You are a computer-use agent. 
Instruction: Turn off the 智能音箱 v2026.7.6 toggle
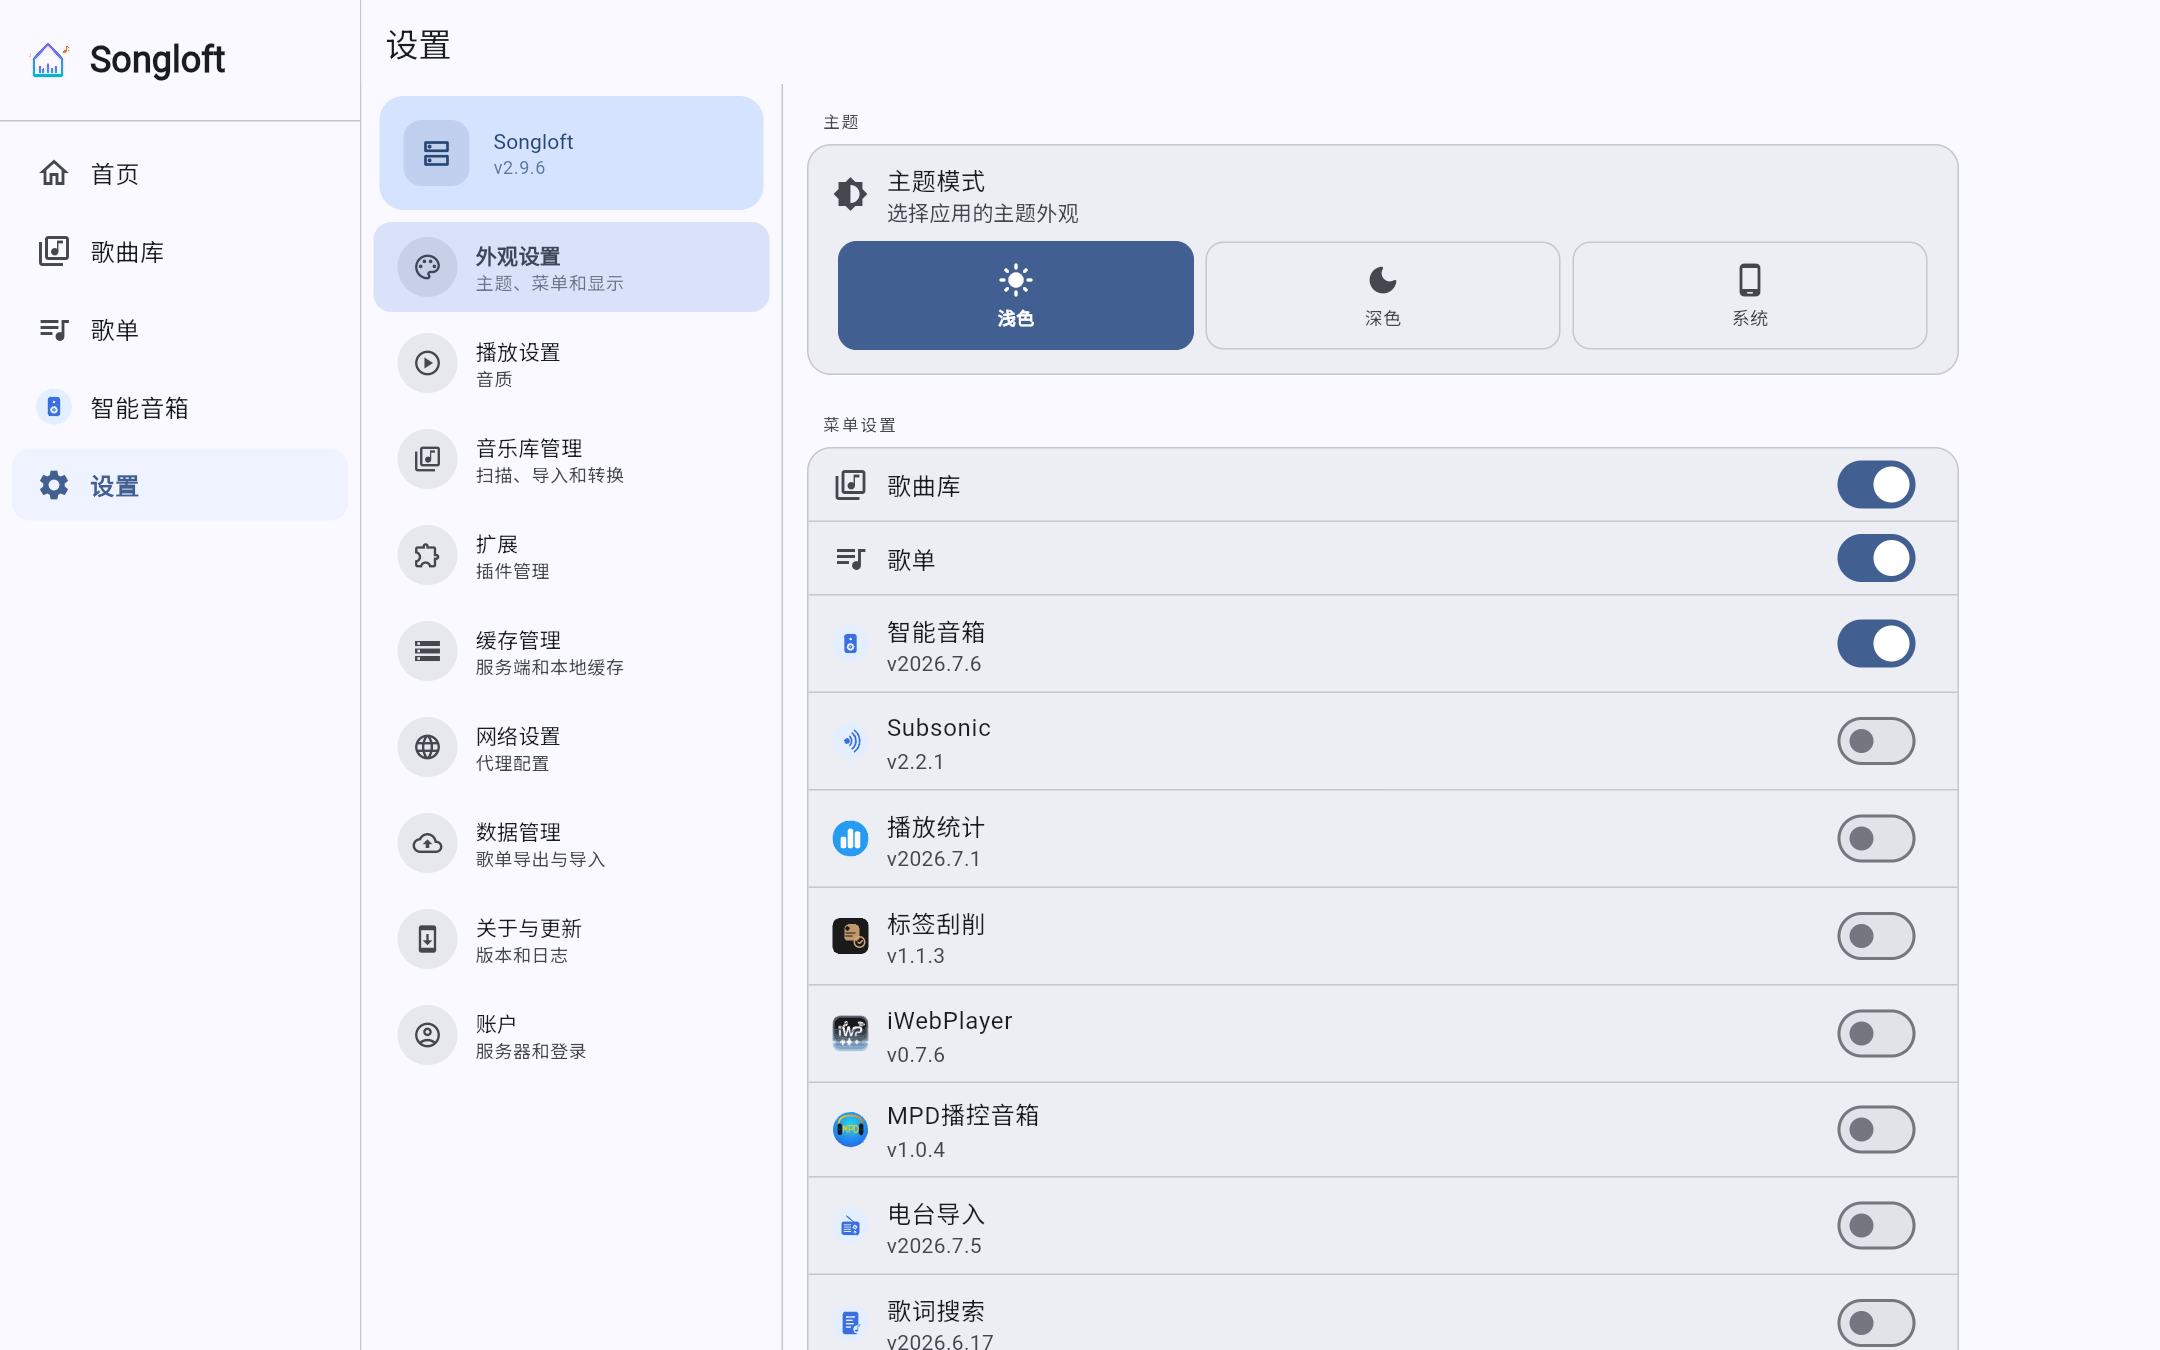[x=1876, y=643]
